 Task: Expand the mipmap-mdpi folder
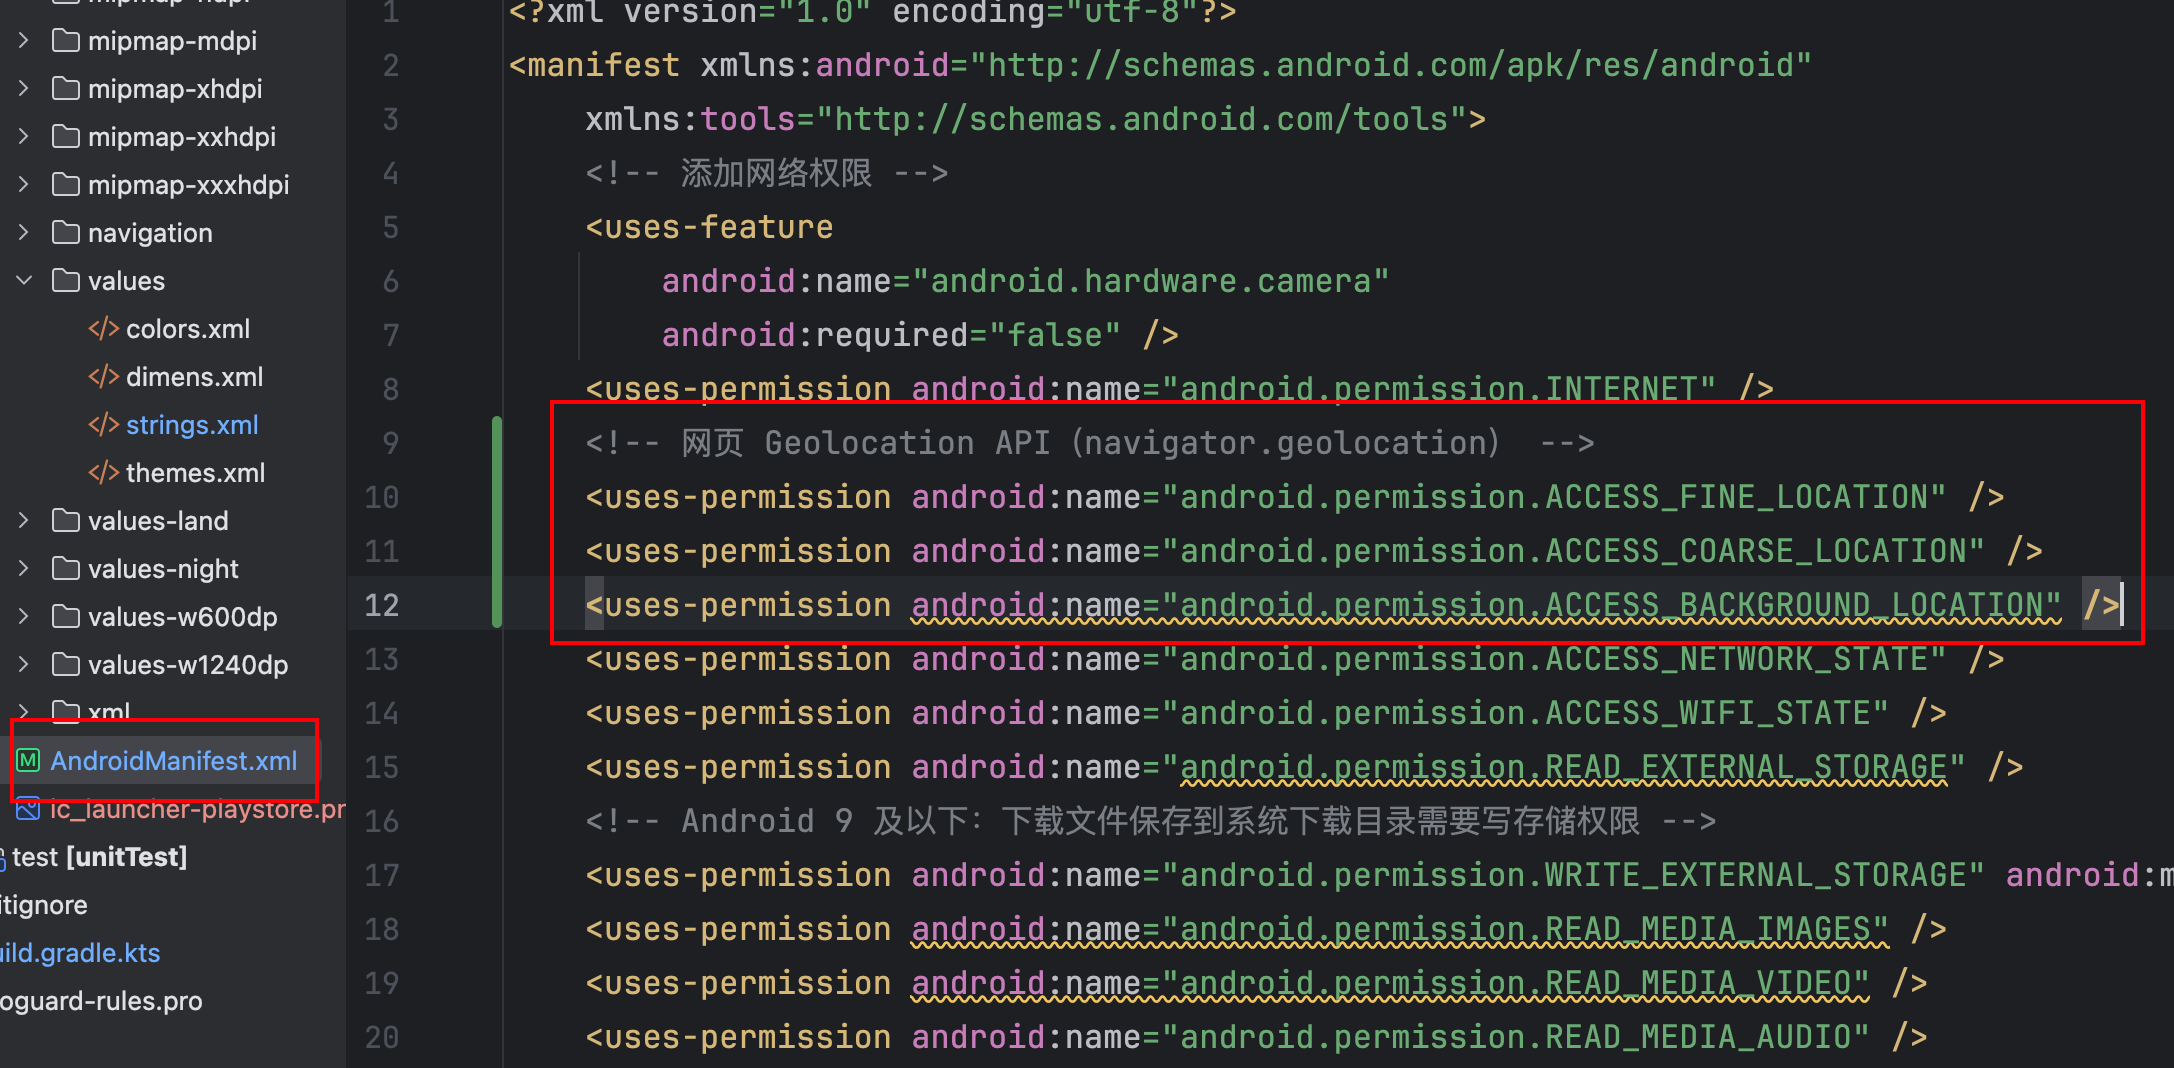pyautogui.click(x=24, y=41)
